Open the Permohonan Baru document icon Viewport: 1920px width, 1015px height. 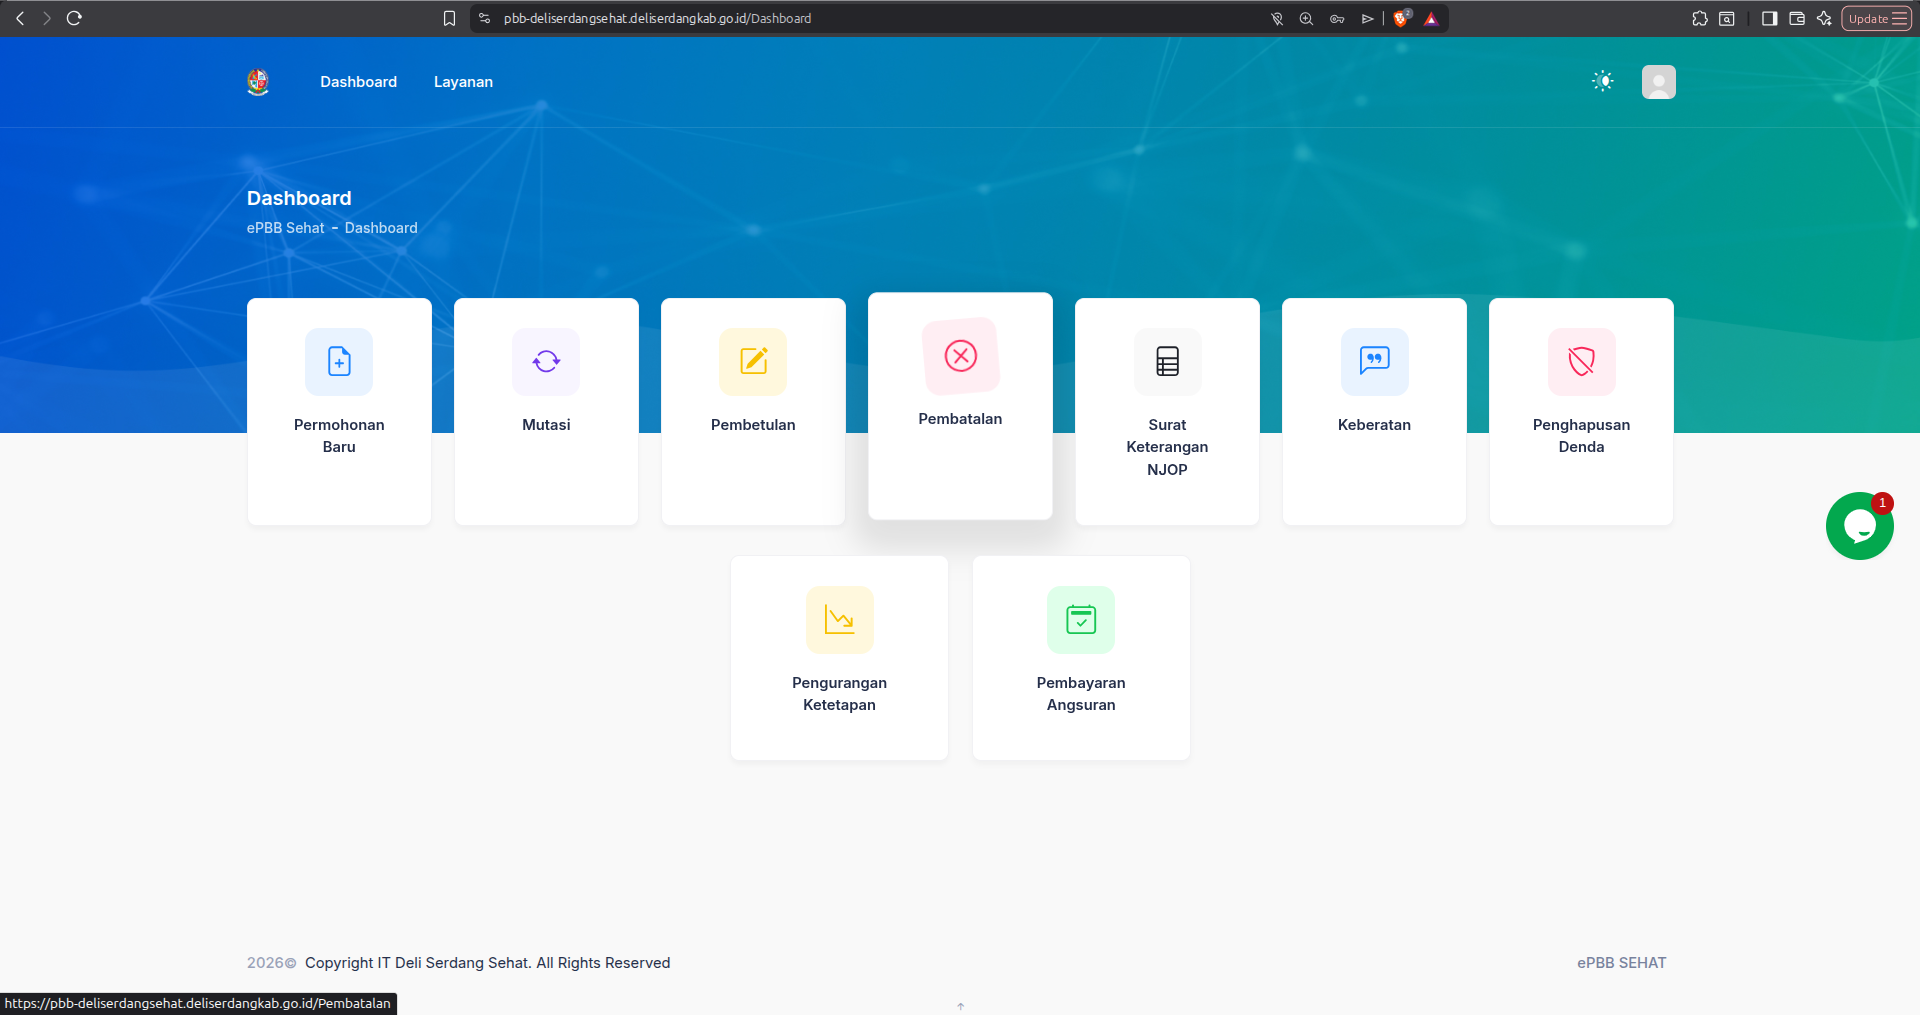pos(339,361)
